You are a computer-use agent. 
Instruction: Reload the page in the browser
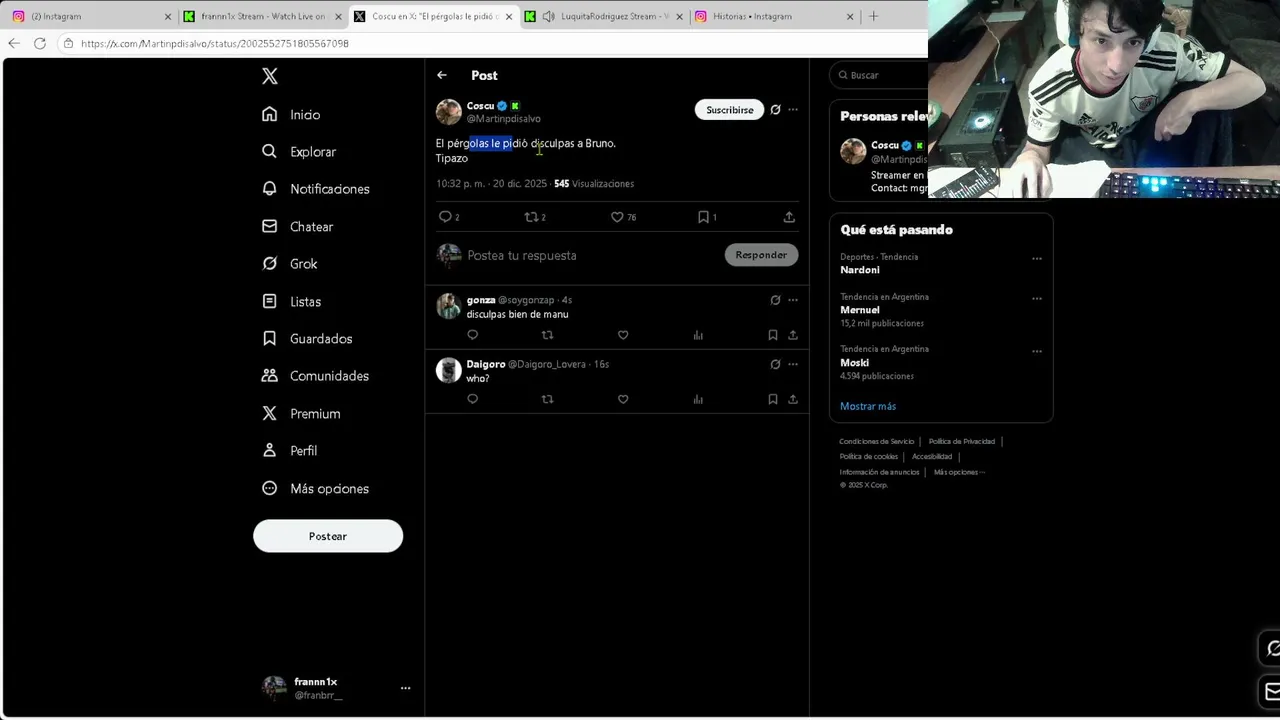pyautogui.click(x=40, y=43)
